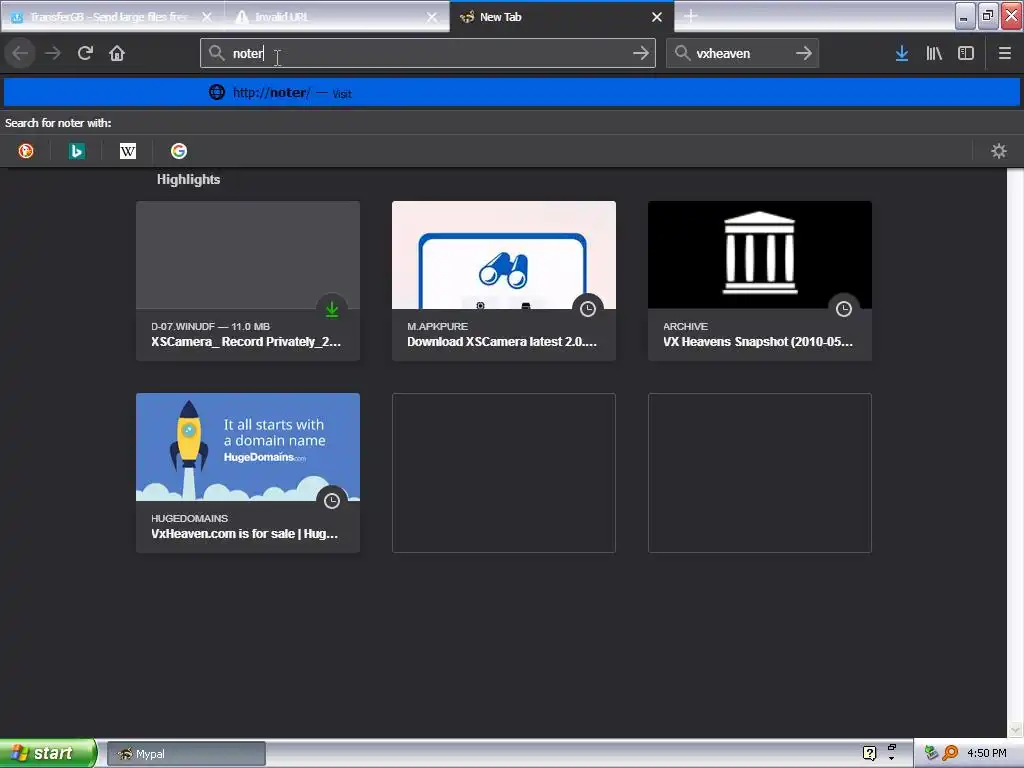Image resolution: width=1024 pixels, height=768 pixels.
Task: Toggle the sidebar view icon
Action: 966,53
